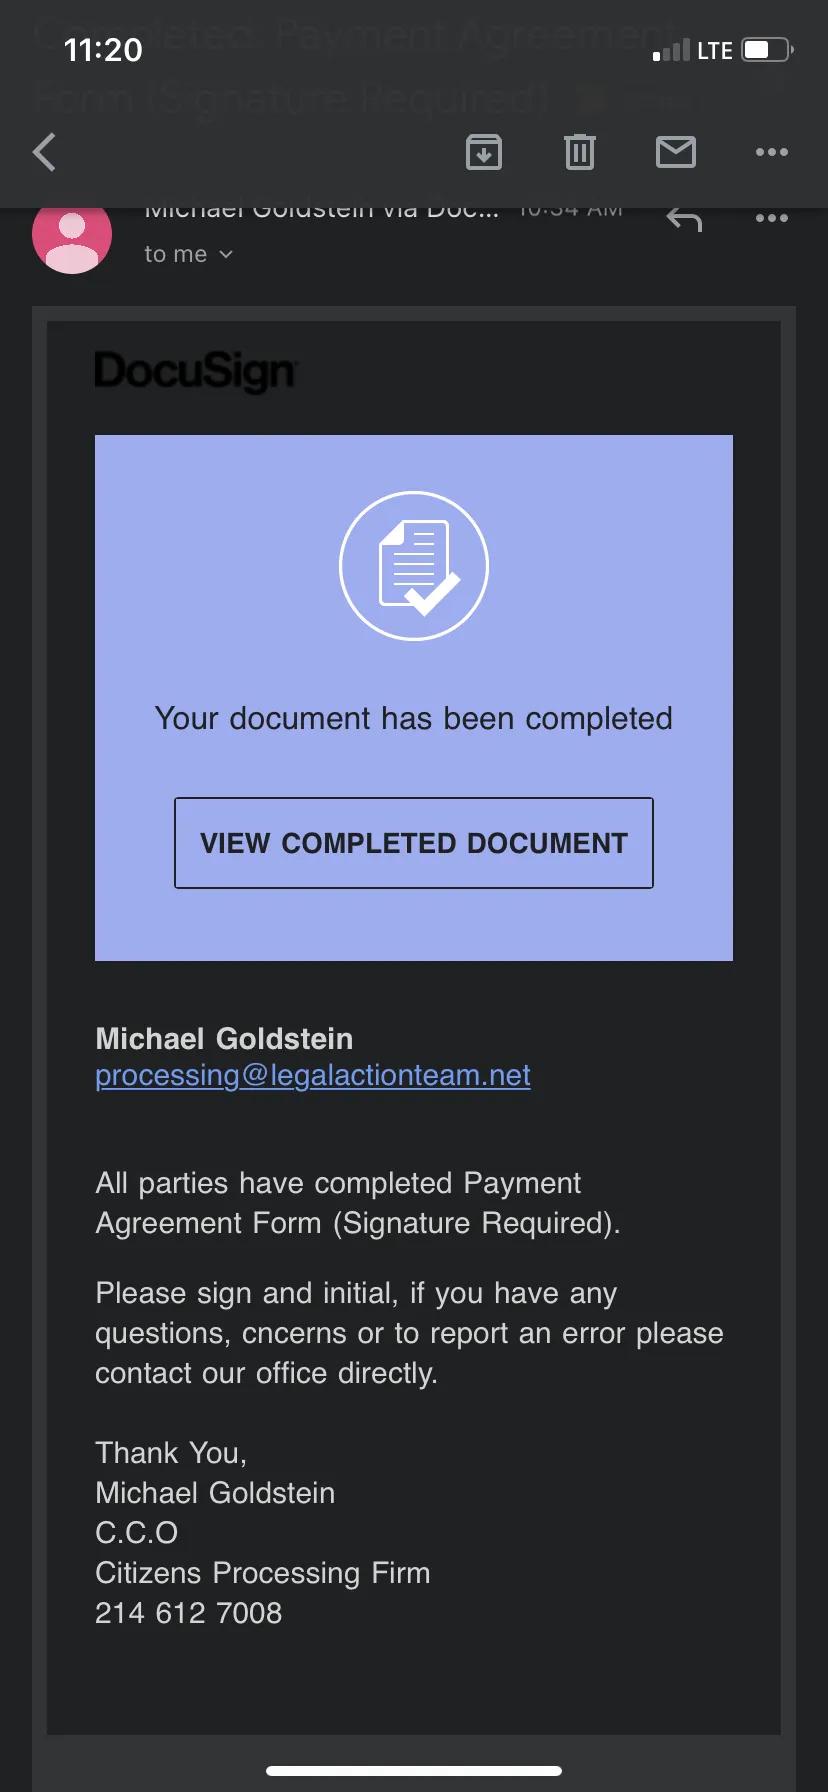Tap the DocuSign logo
This screenshot has height=1792, width=828.
pyautogui.click(x=196, y=371)
